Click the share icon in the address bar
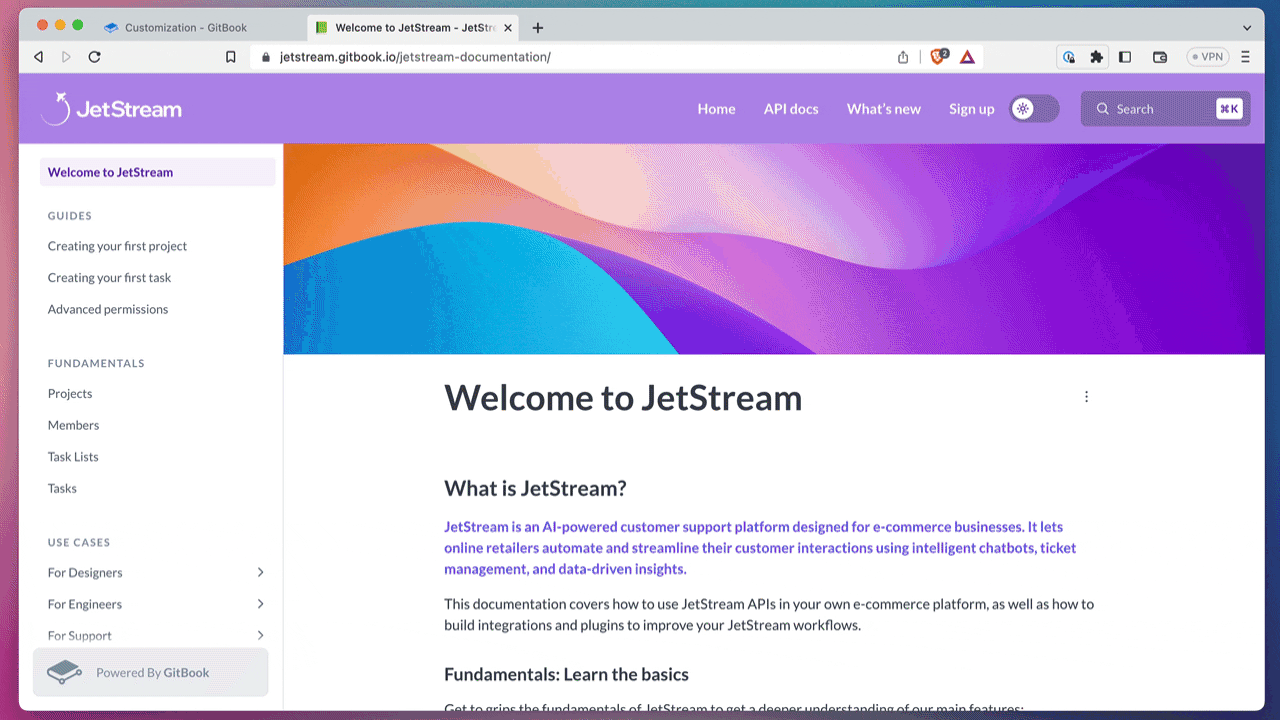1280x720 pixels. click(903, 57)
